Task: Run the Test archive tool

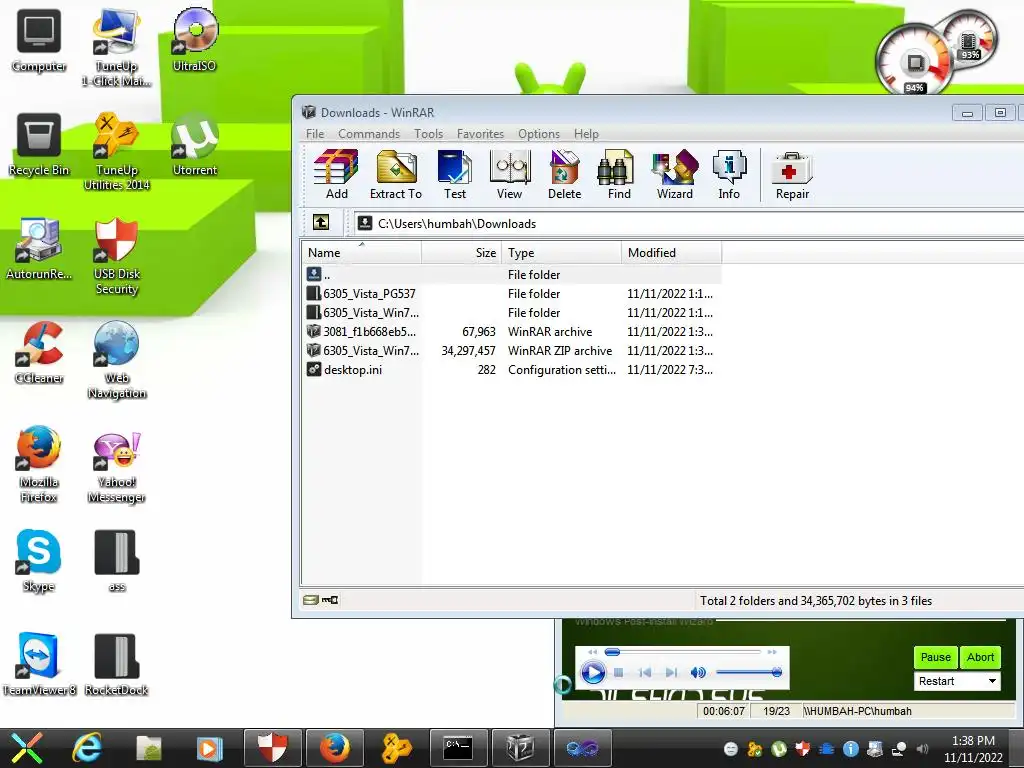Action: tap(455, 174)
